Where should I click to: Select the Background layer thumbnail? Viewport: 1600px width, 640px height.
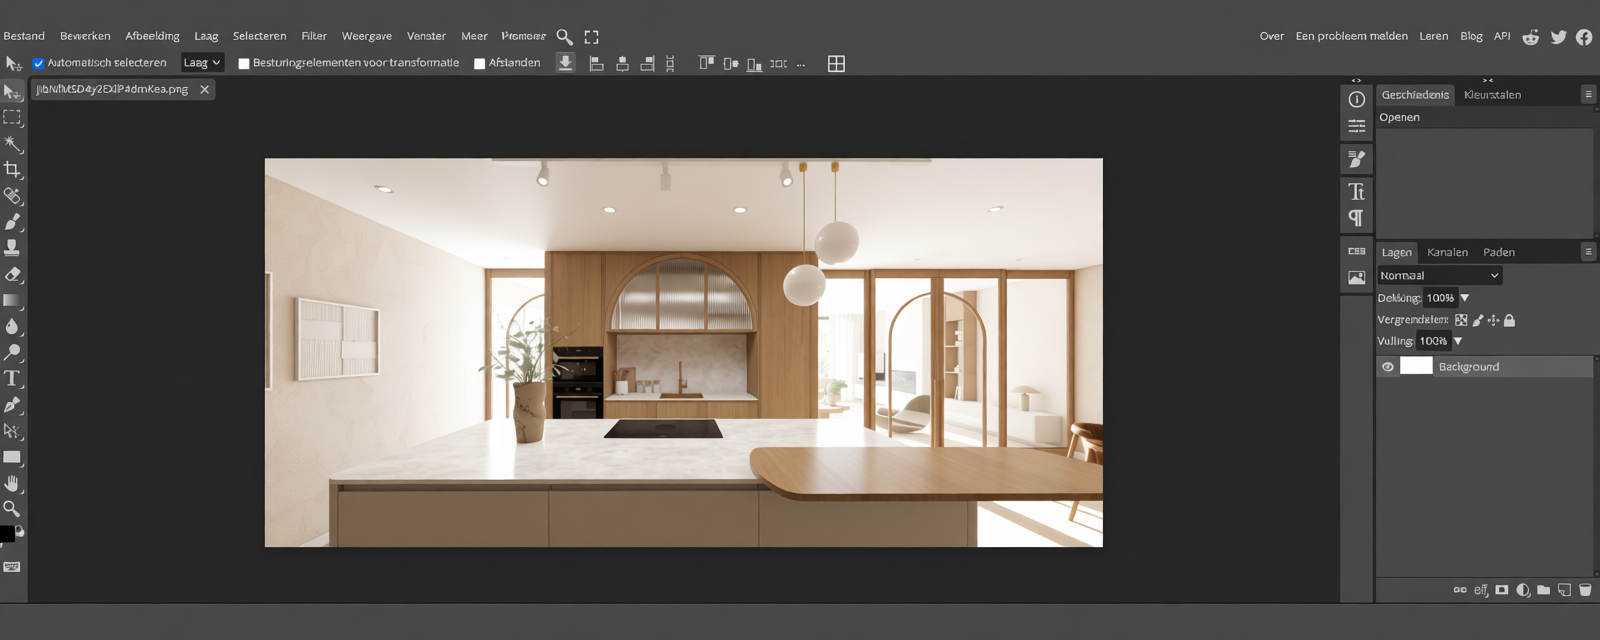click(x=1416, y=366)
